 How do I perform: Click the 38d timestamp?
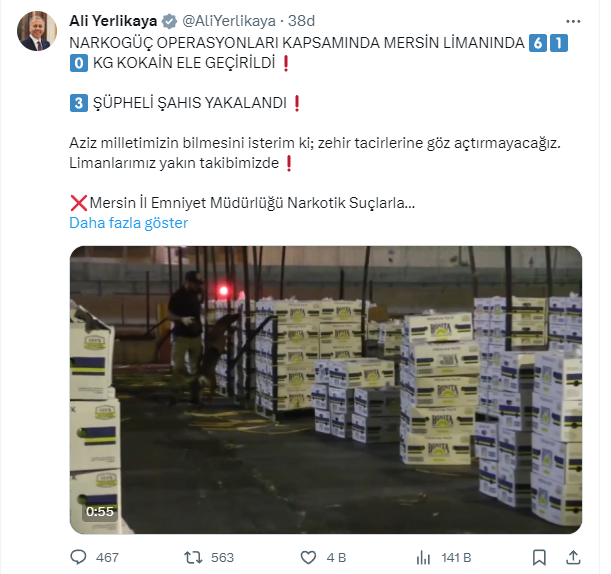pyautogui.click(x=301, y=21)
